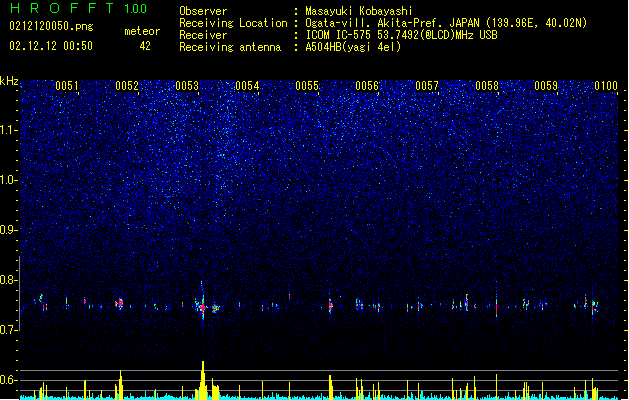This screenshot has height=400, width=629.
Task: Click the tallest yellow power peak after 0053
Action: pos(203,379)
